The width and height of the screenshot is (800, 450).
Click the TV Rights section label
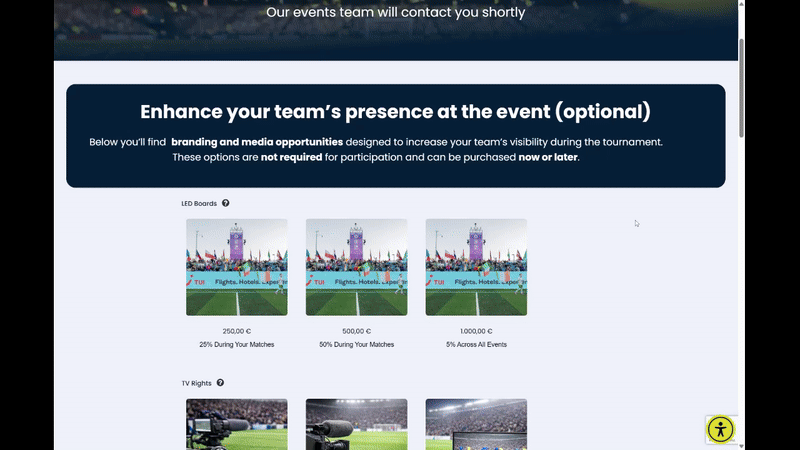(197, 383)
